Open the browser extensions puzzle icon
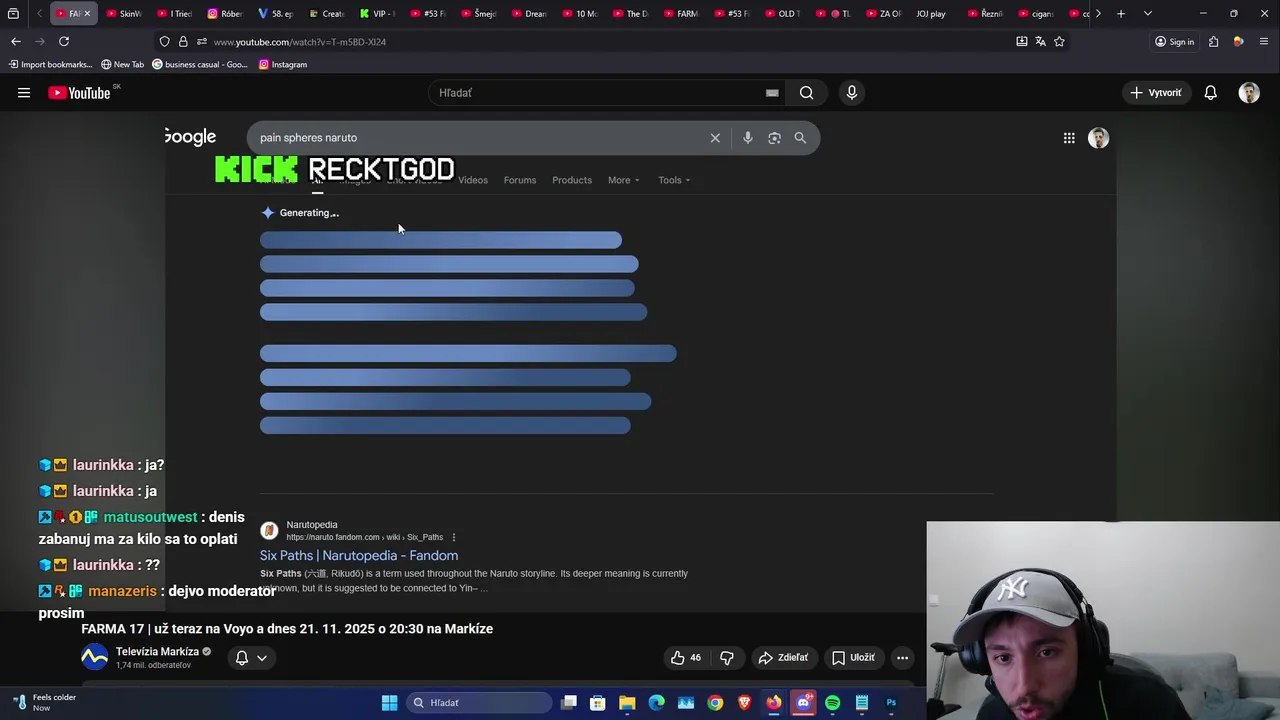 pos(1213,41)
